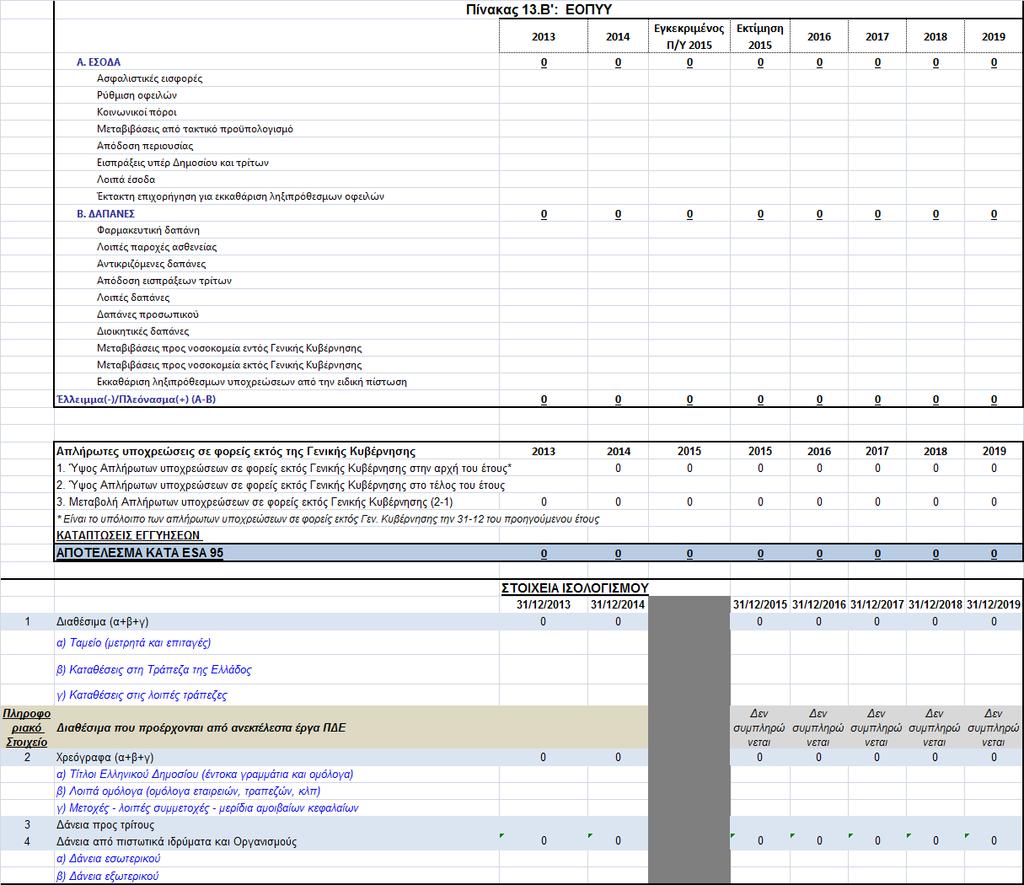This screenshot has width=1024, height=885.
Task: Select 'Δάνεια από πιστωτικά ιδρύματα και Οργανισμούς'
Action: click(x=176, y=841)
